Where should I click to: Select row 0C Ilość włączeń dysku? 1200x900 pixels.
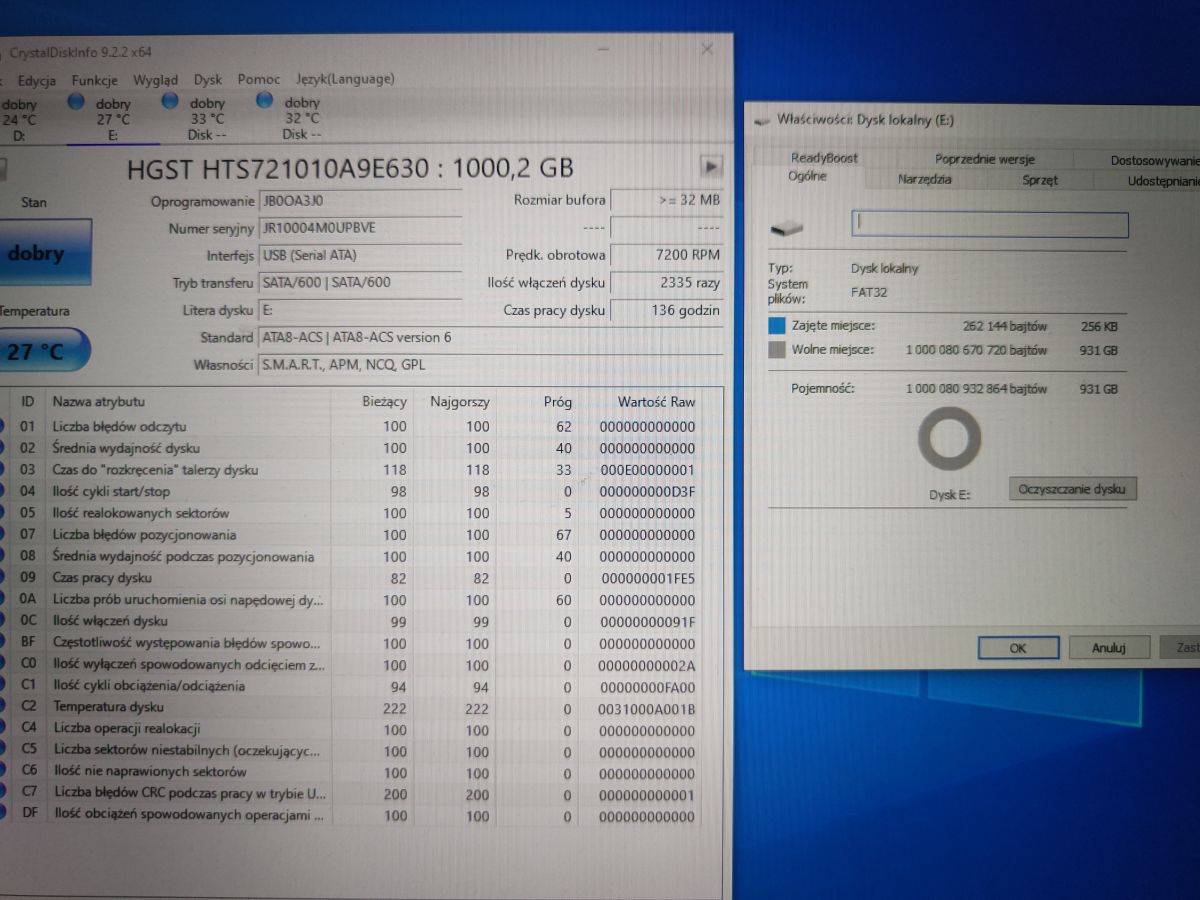(358, 622)
